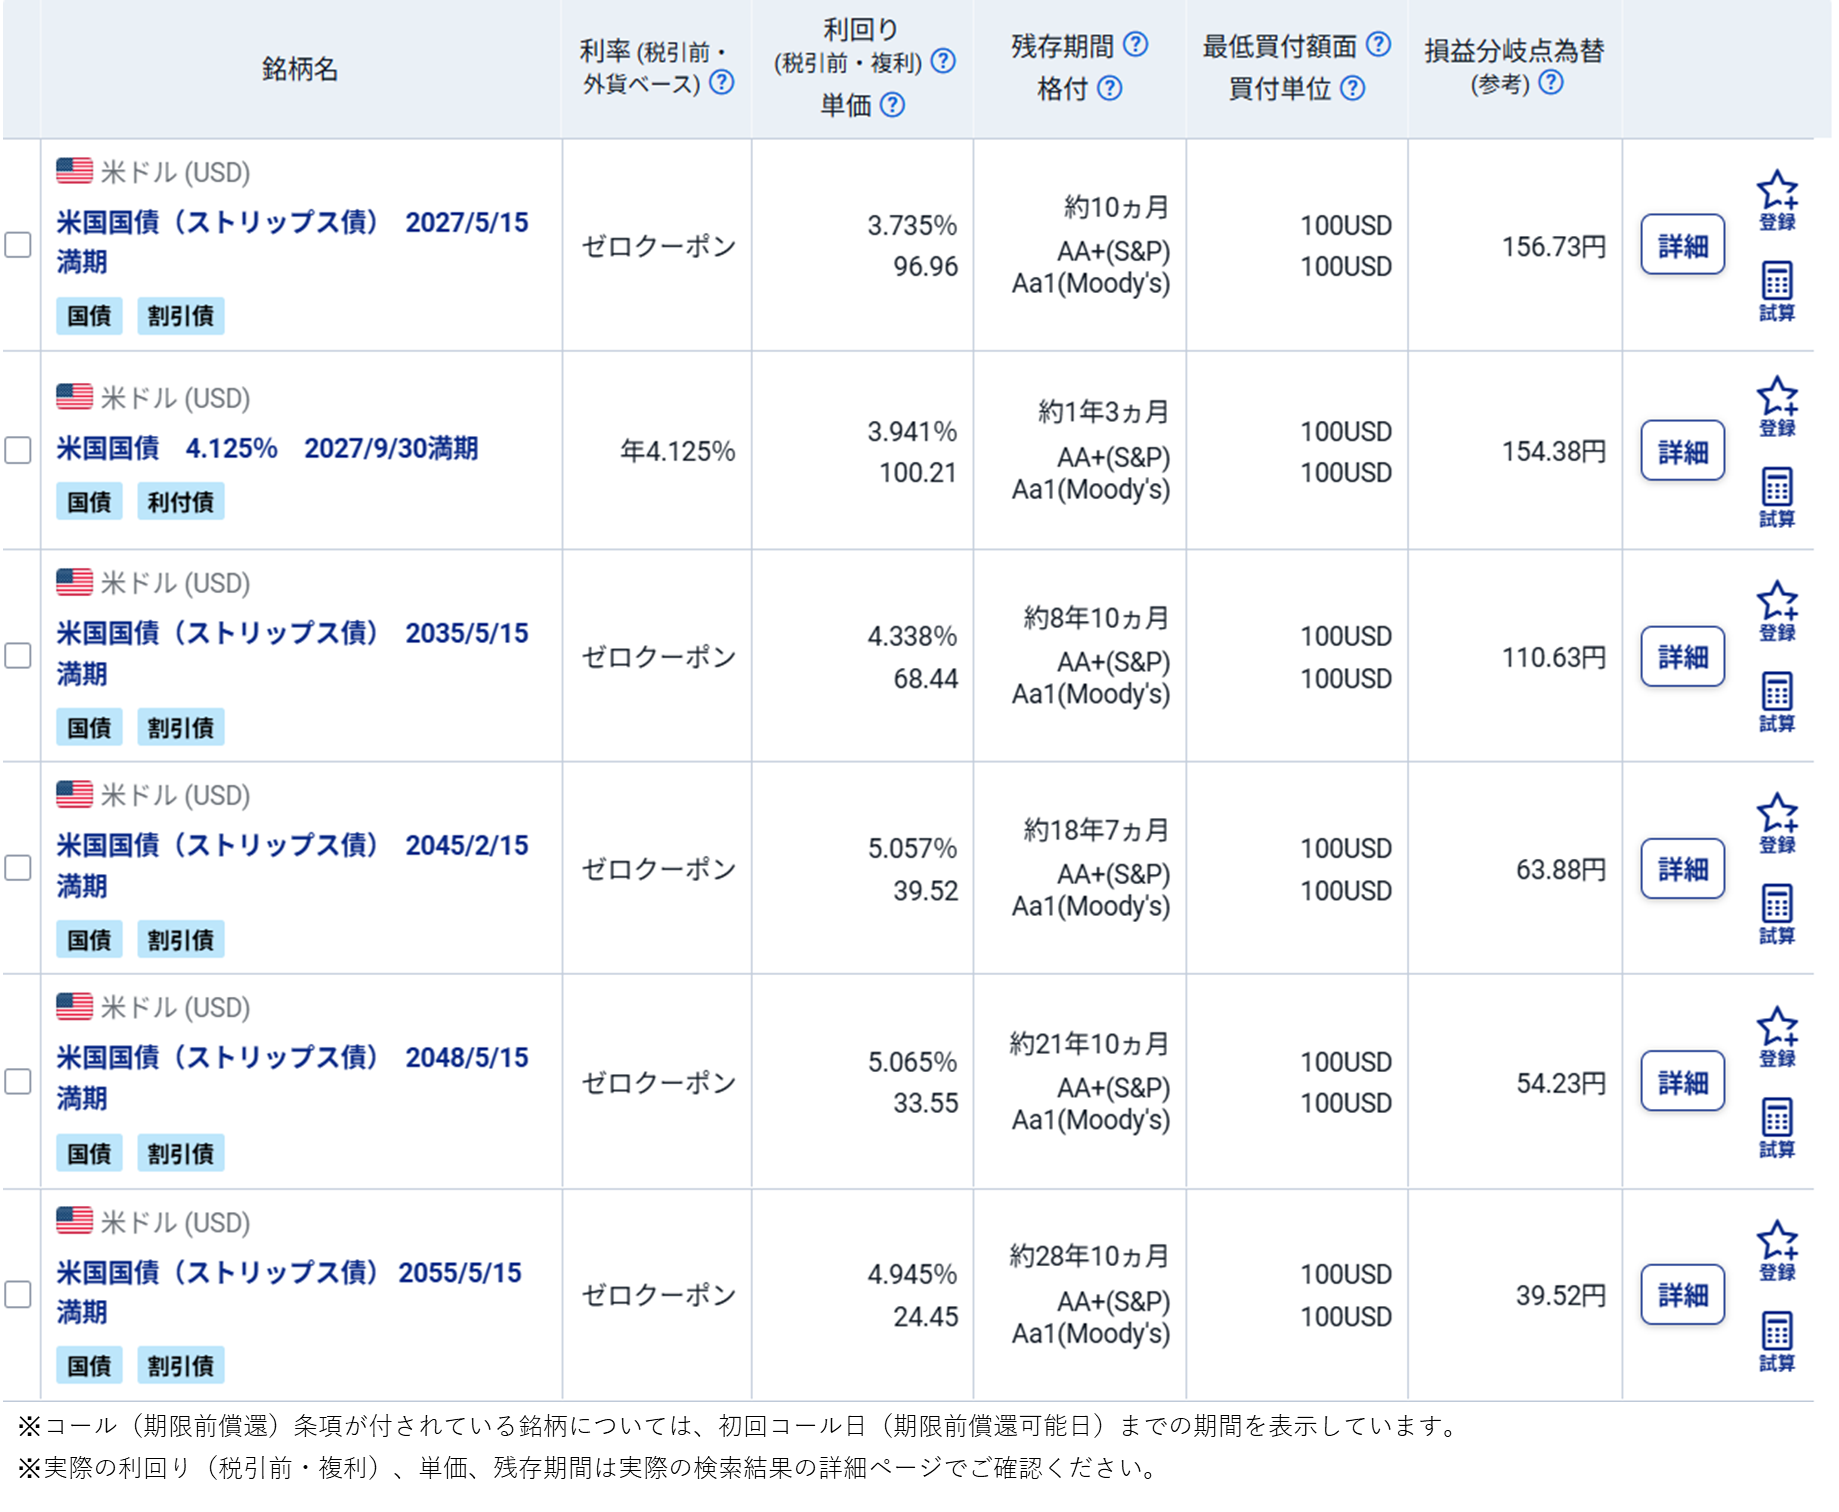Viewport: 1839px width, 1512px height.
Task: Open calculator 試算 for 2045/2/15 strips bond
Action: click(1777, 915)
